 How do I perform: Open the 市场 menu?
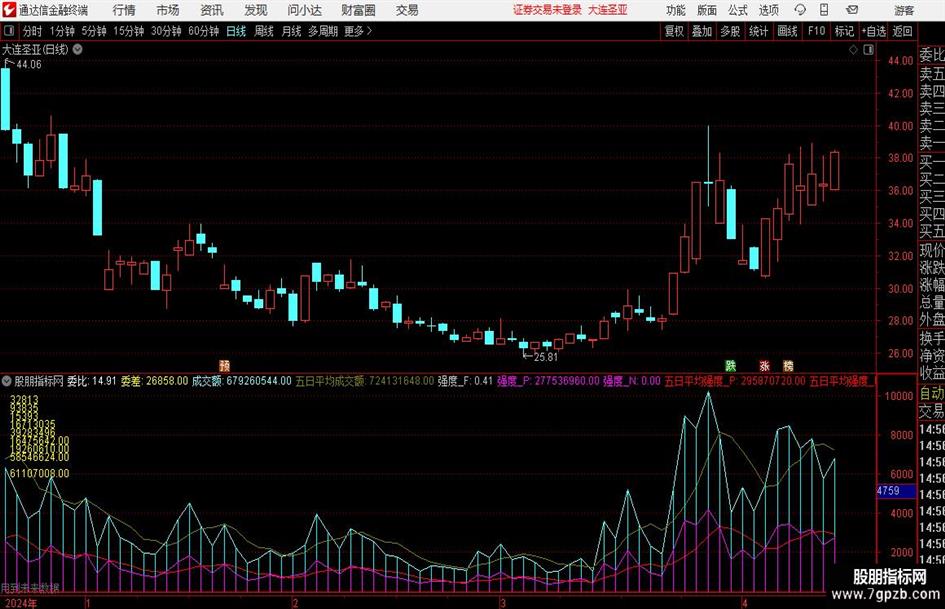click(168, 10)
